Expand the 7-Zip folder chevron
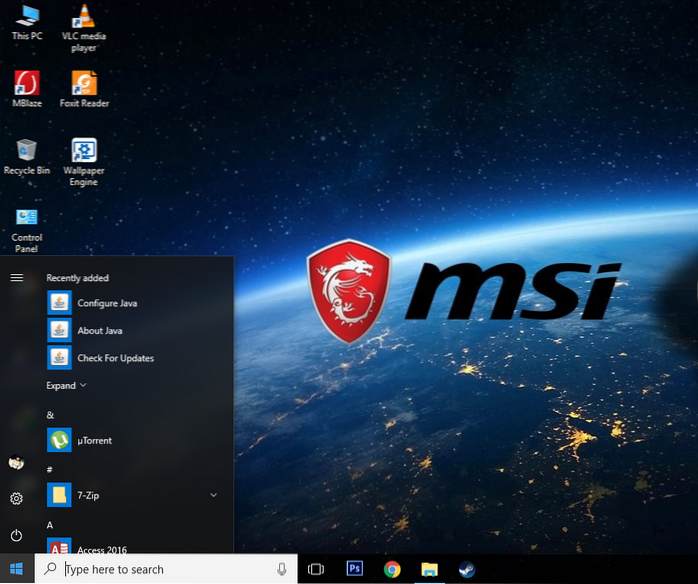The height and width of the screenshot is (584, 698). [x=213, y=495]
